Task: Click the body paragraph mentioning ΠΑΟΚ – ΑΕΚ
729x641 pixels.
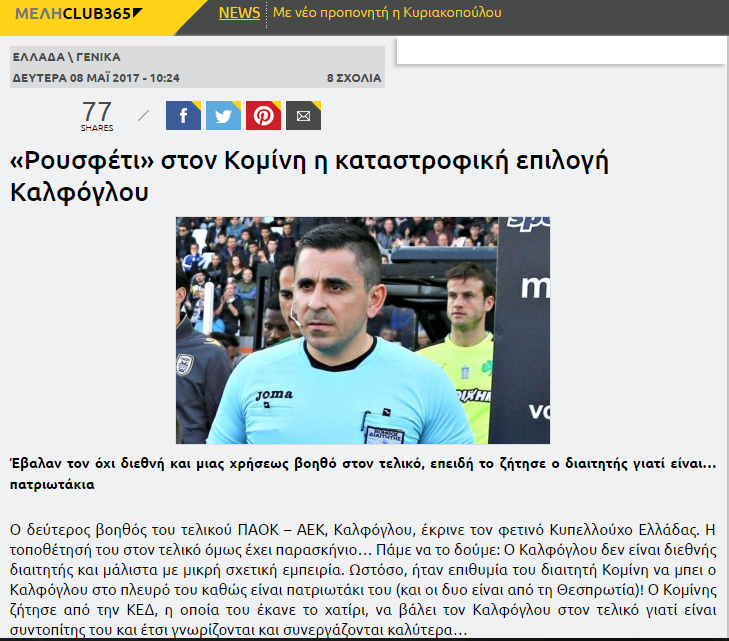Action: [363, 580]
